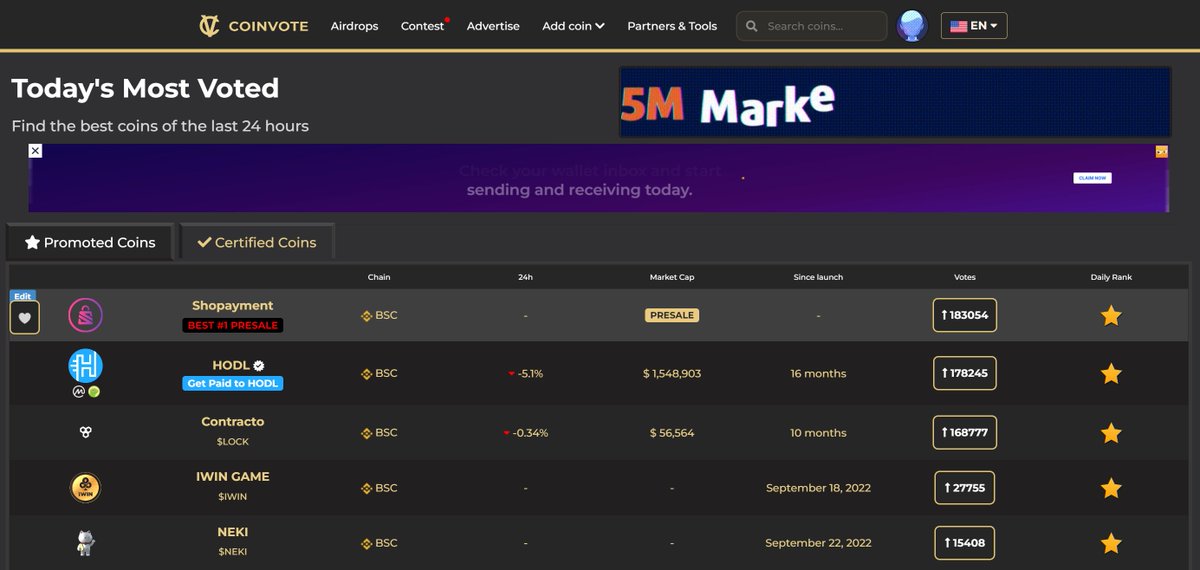The height and width of the screenshot is (570, 1200).
Task: Focus the Search coins input field
Action: 811,26
